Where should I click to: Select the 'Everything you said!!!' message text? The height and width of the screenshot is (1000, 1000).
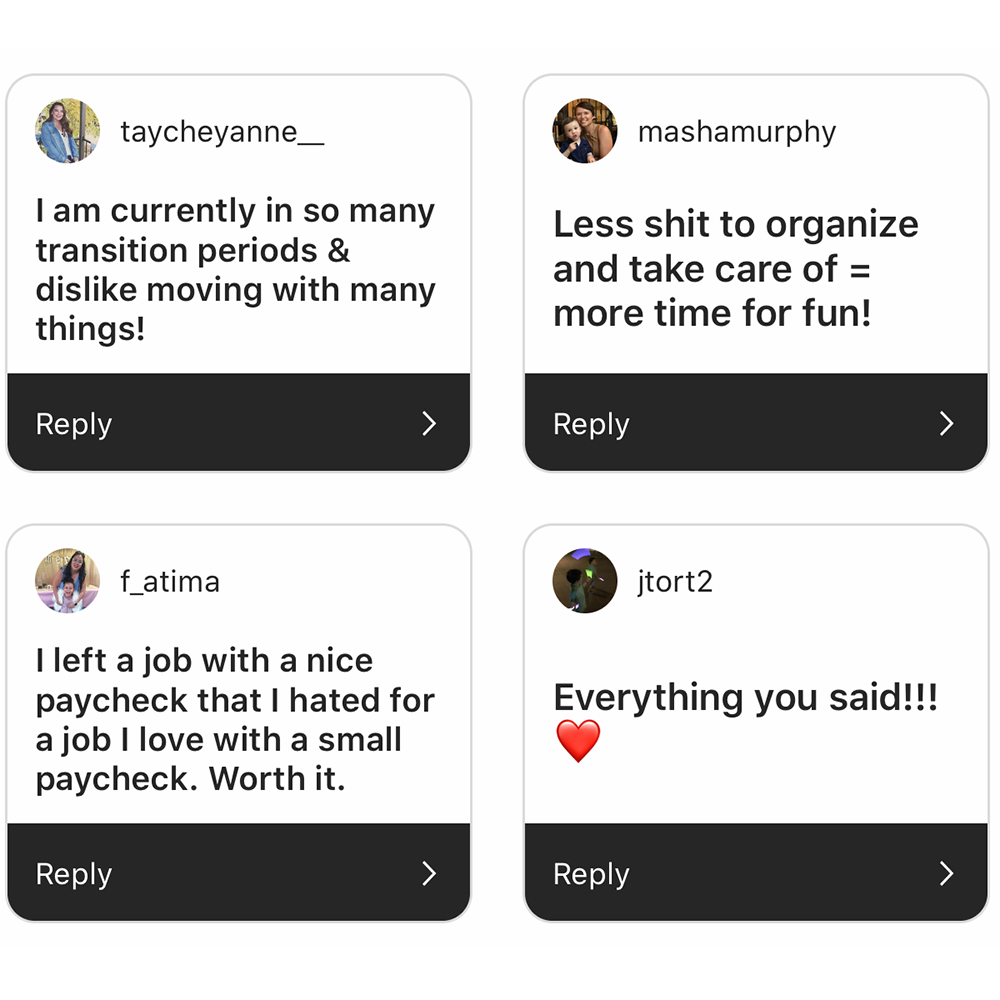tap(745, 697)
